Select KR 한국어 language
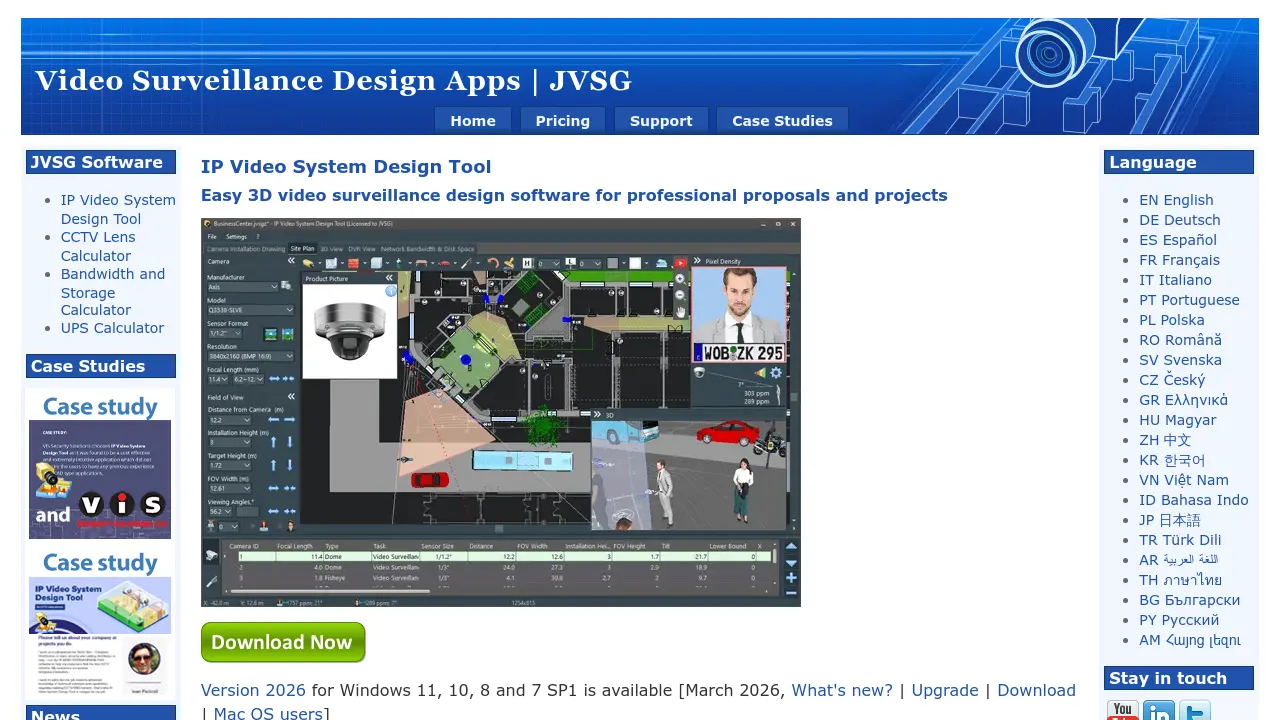This screenshot has height=720, width=1280. [1172, 460]
